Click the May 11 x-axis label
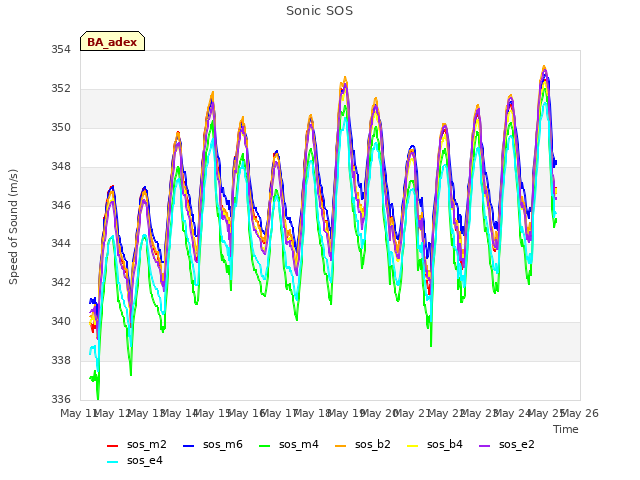This screenshot has height=480, width=640. [79, 413]
